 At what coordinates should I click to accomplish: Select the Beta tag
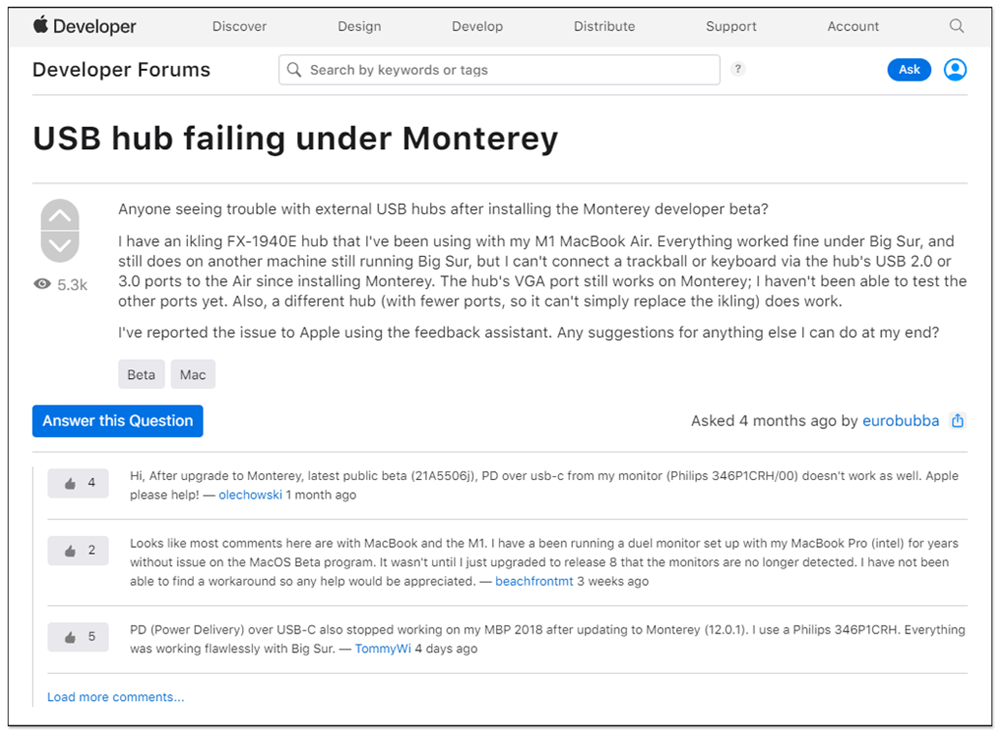point(141,374)
